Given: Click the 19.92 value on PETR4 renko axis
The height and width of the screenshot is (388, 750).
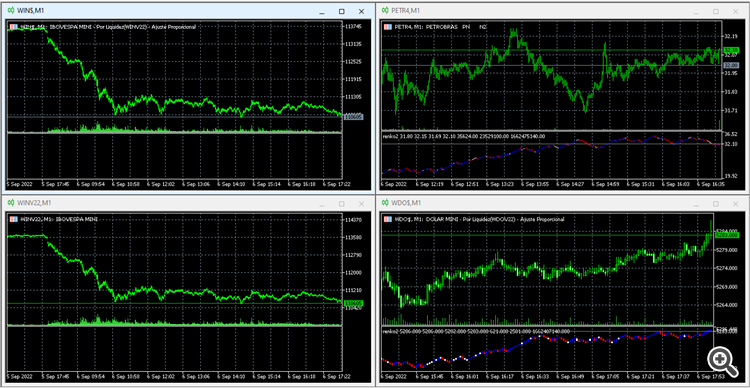Looking at the screenshot, I should (730, 176).
